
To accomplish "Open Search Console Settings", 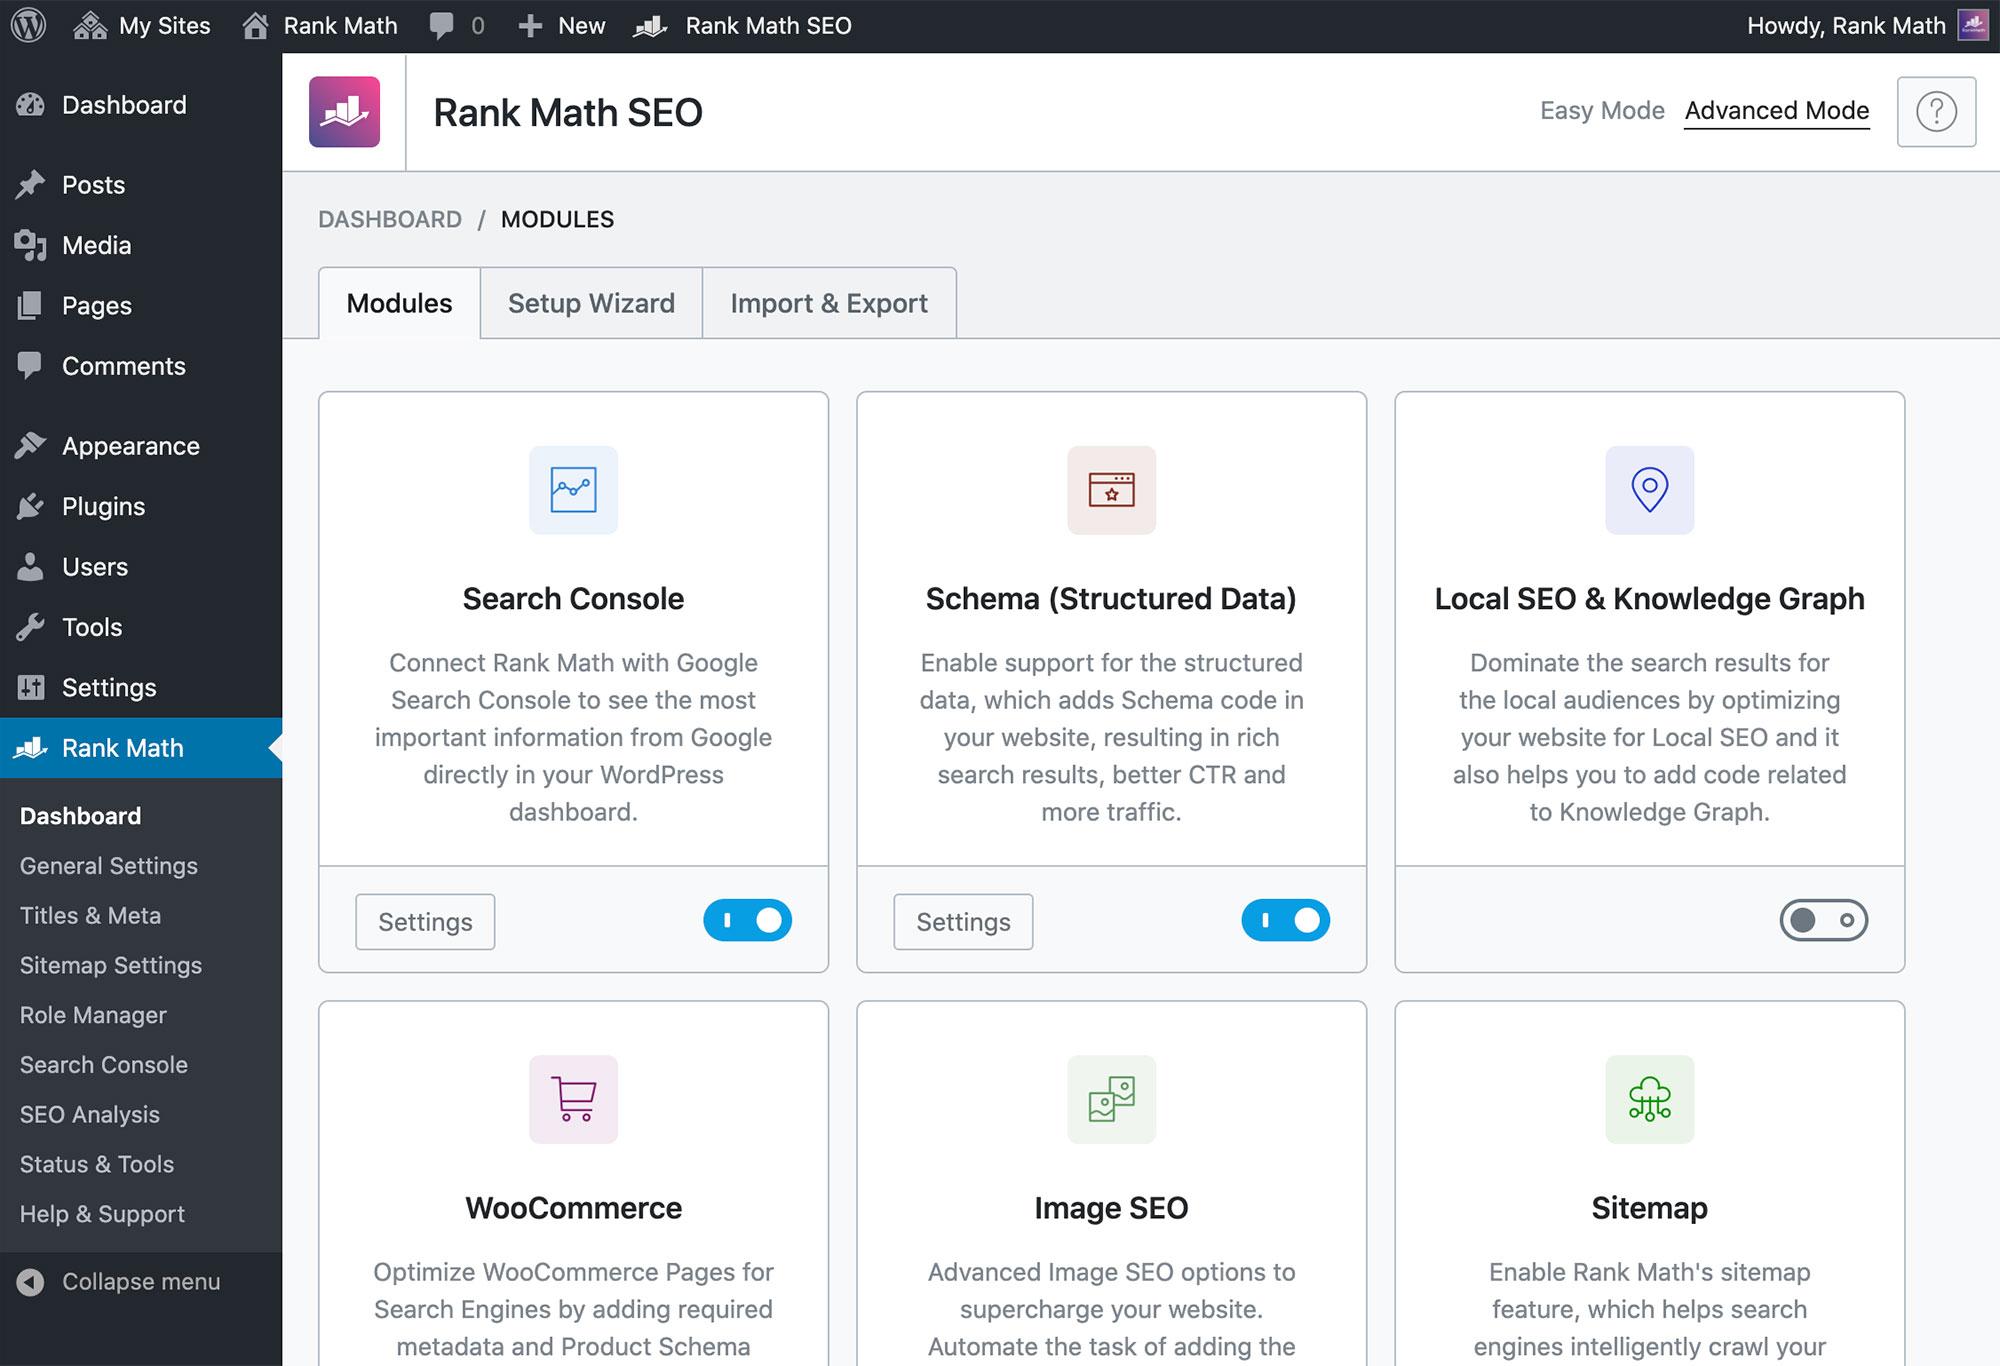I will click(424, 919).
